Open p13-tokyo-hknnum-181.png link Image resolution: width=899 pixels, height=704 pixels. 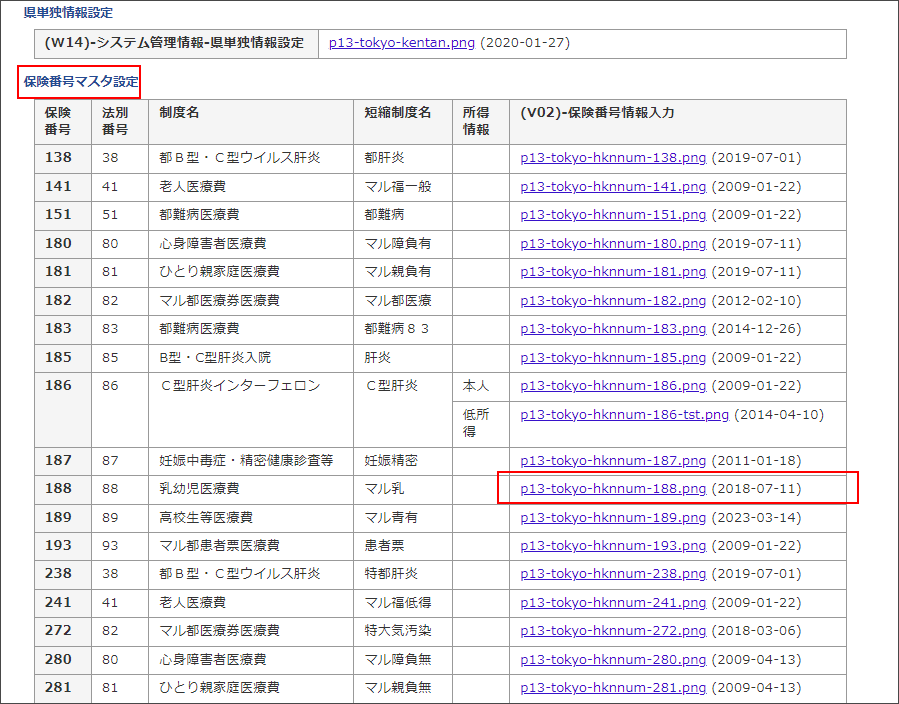(x=613, y=272)
